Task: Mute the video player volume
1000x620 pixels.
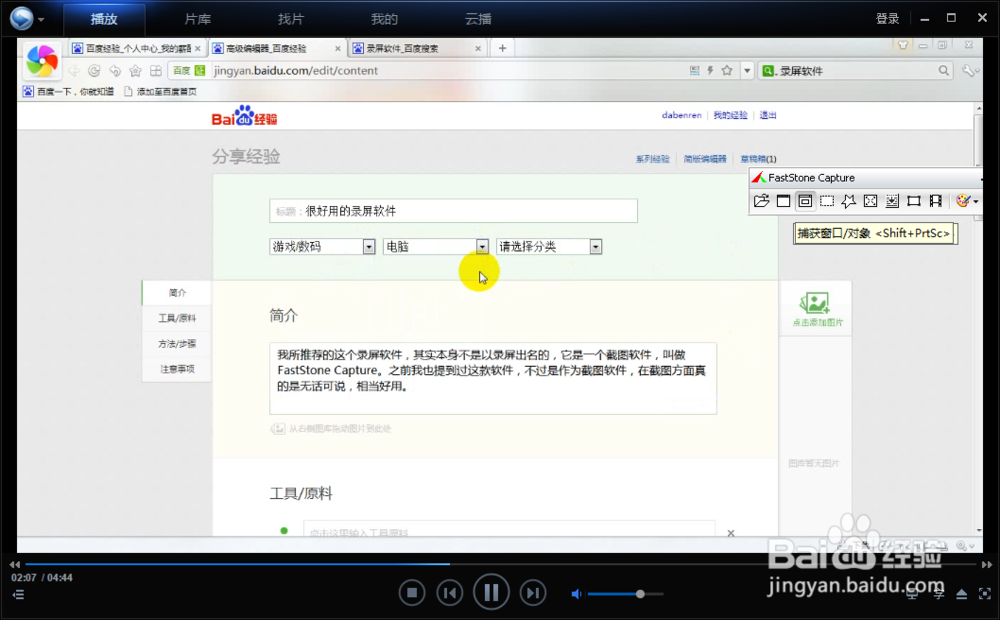Action: click(x=576, y=593)
